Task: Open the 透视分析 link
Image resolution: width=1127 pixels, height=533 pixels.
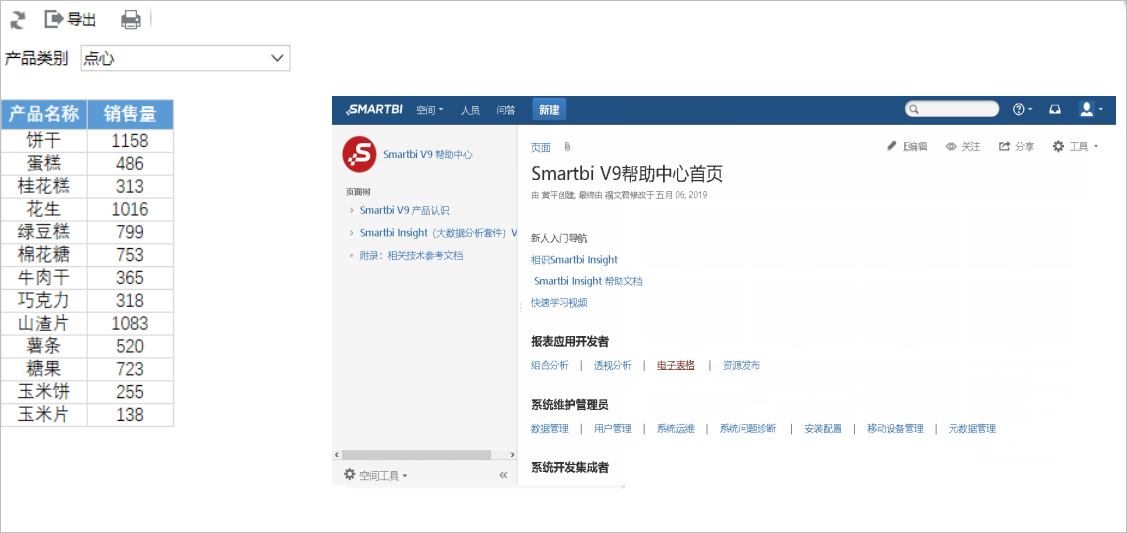Action: click(612, 365)
